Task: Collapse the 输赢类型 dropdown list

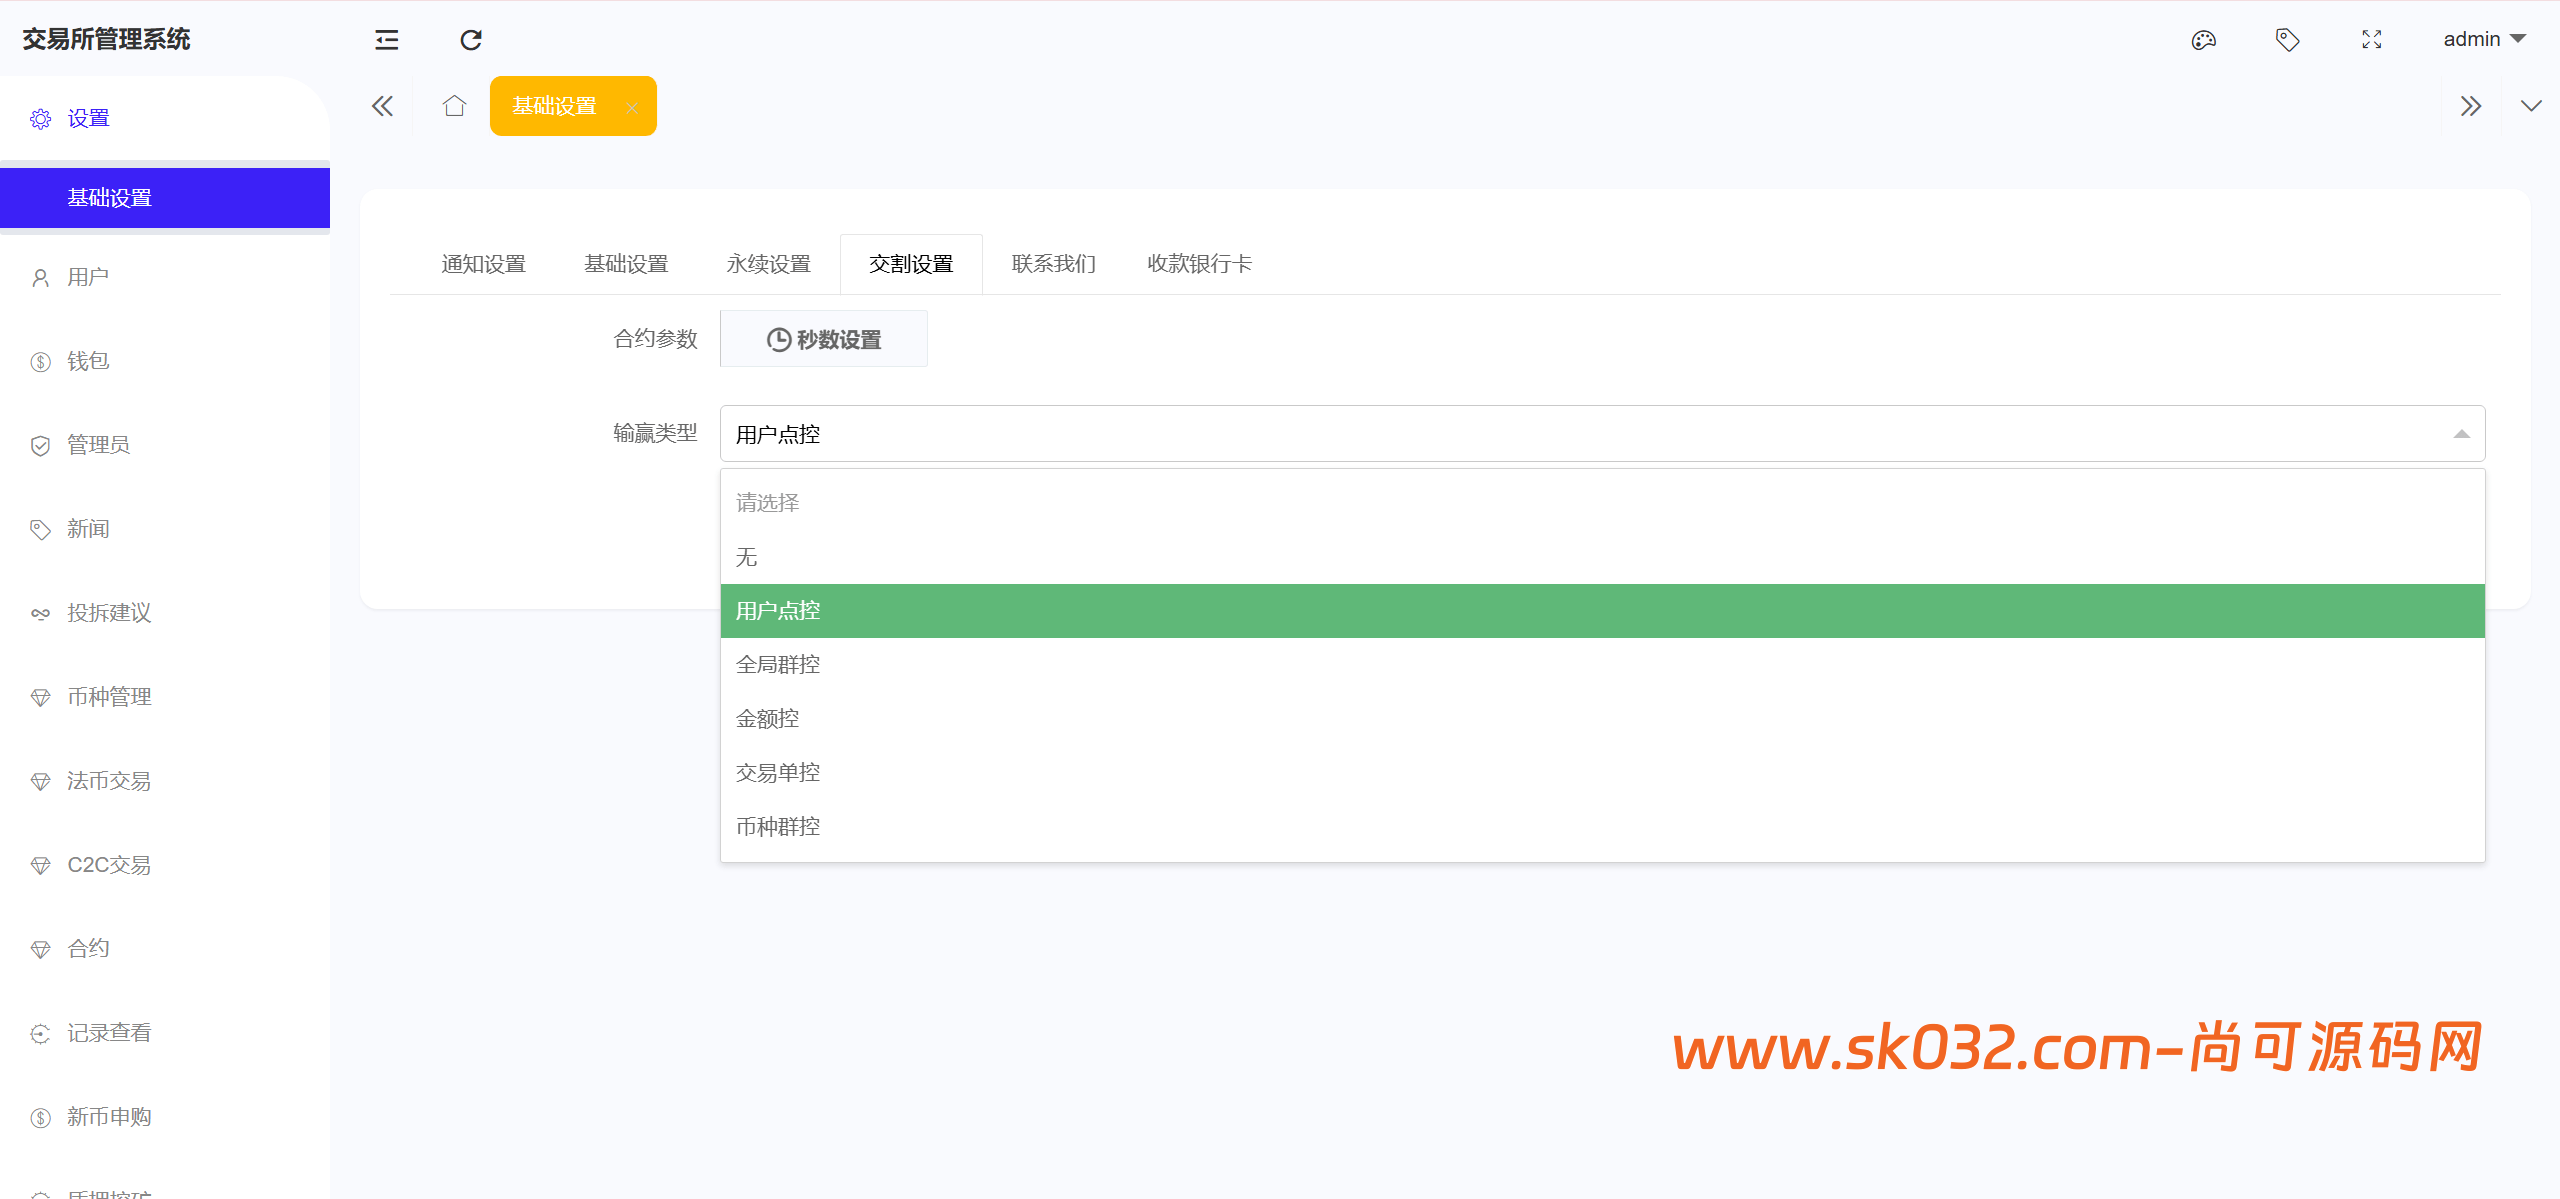Action: click(2461, 433)
